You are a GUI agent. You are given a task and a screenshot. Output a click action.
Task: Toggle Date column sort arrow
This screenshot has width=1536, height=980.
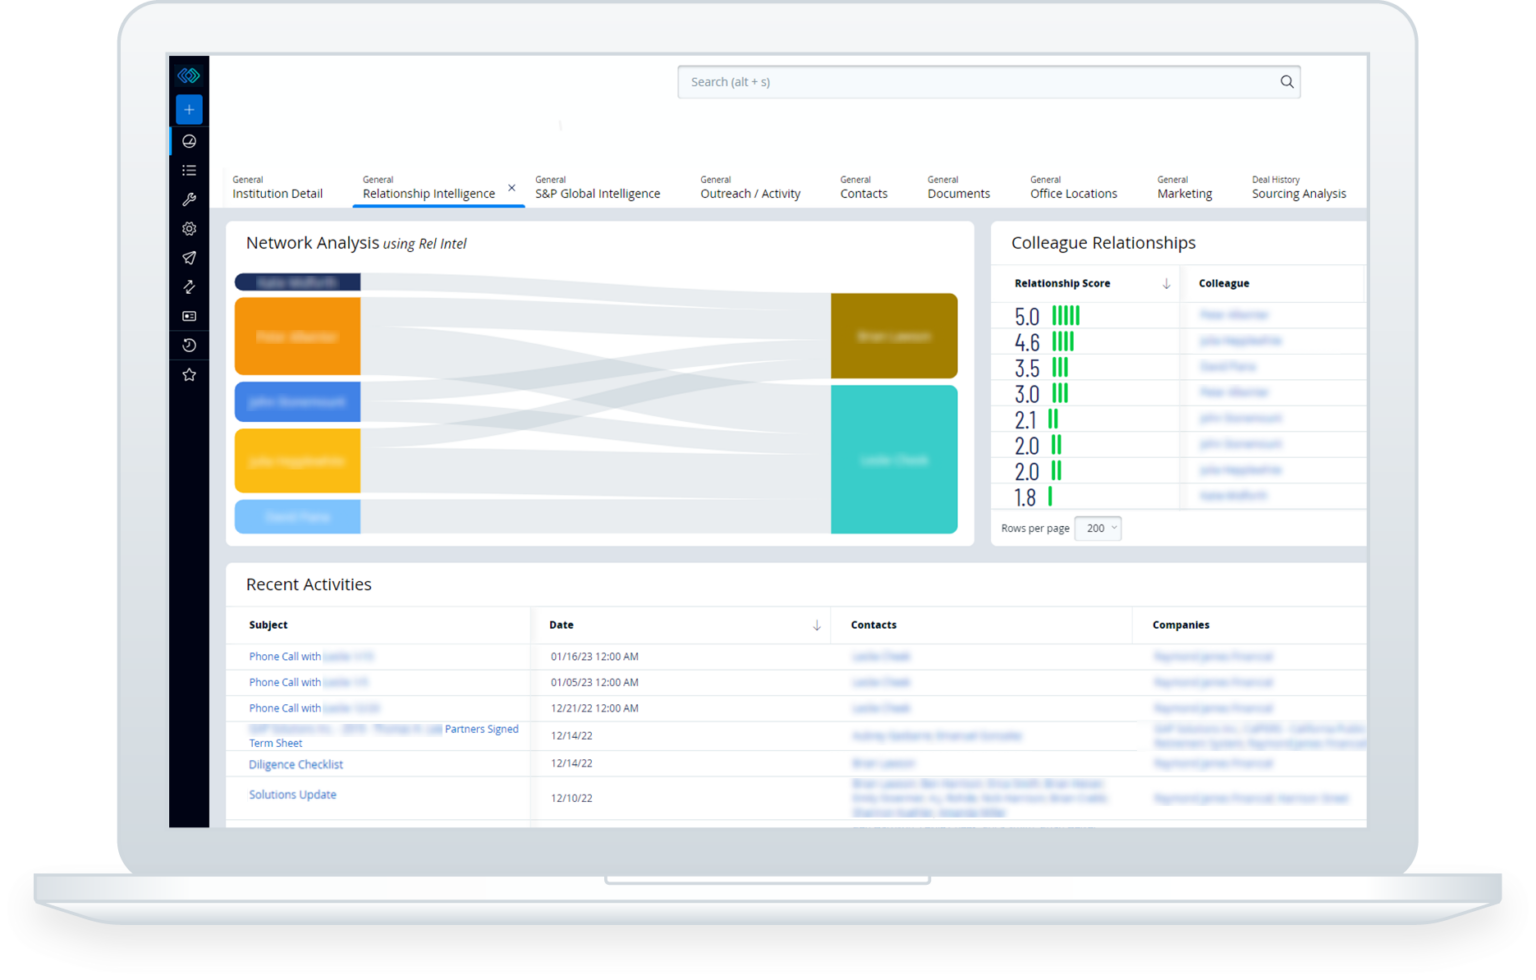pyautogui.click(x=817, y=625)
